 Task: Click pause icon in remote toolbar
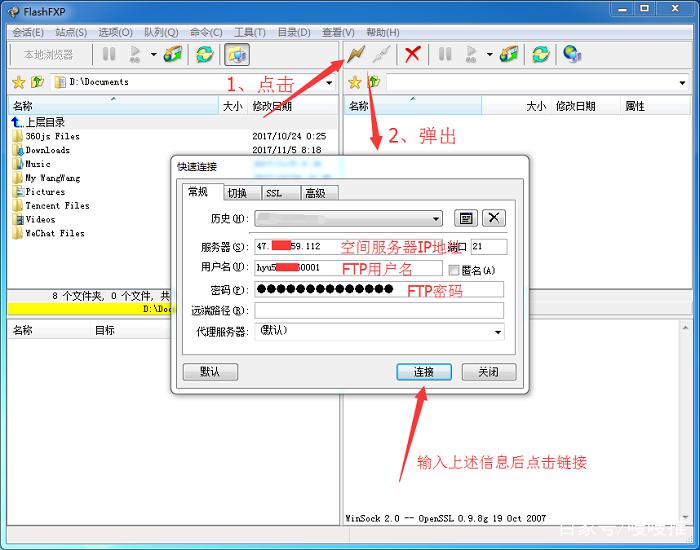[x=445, y=54]
